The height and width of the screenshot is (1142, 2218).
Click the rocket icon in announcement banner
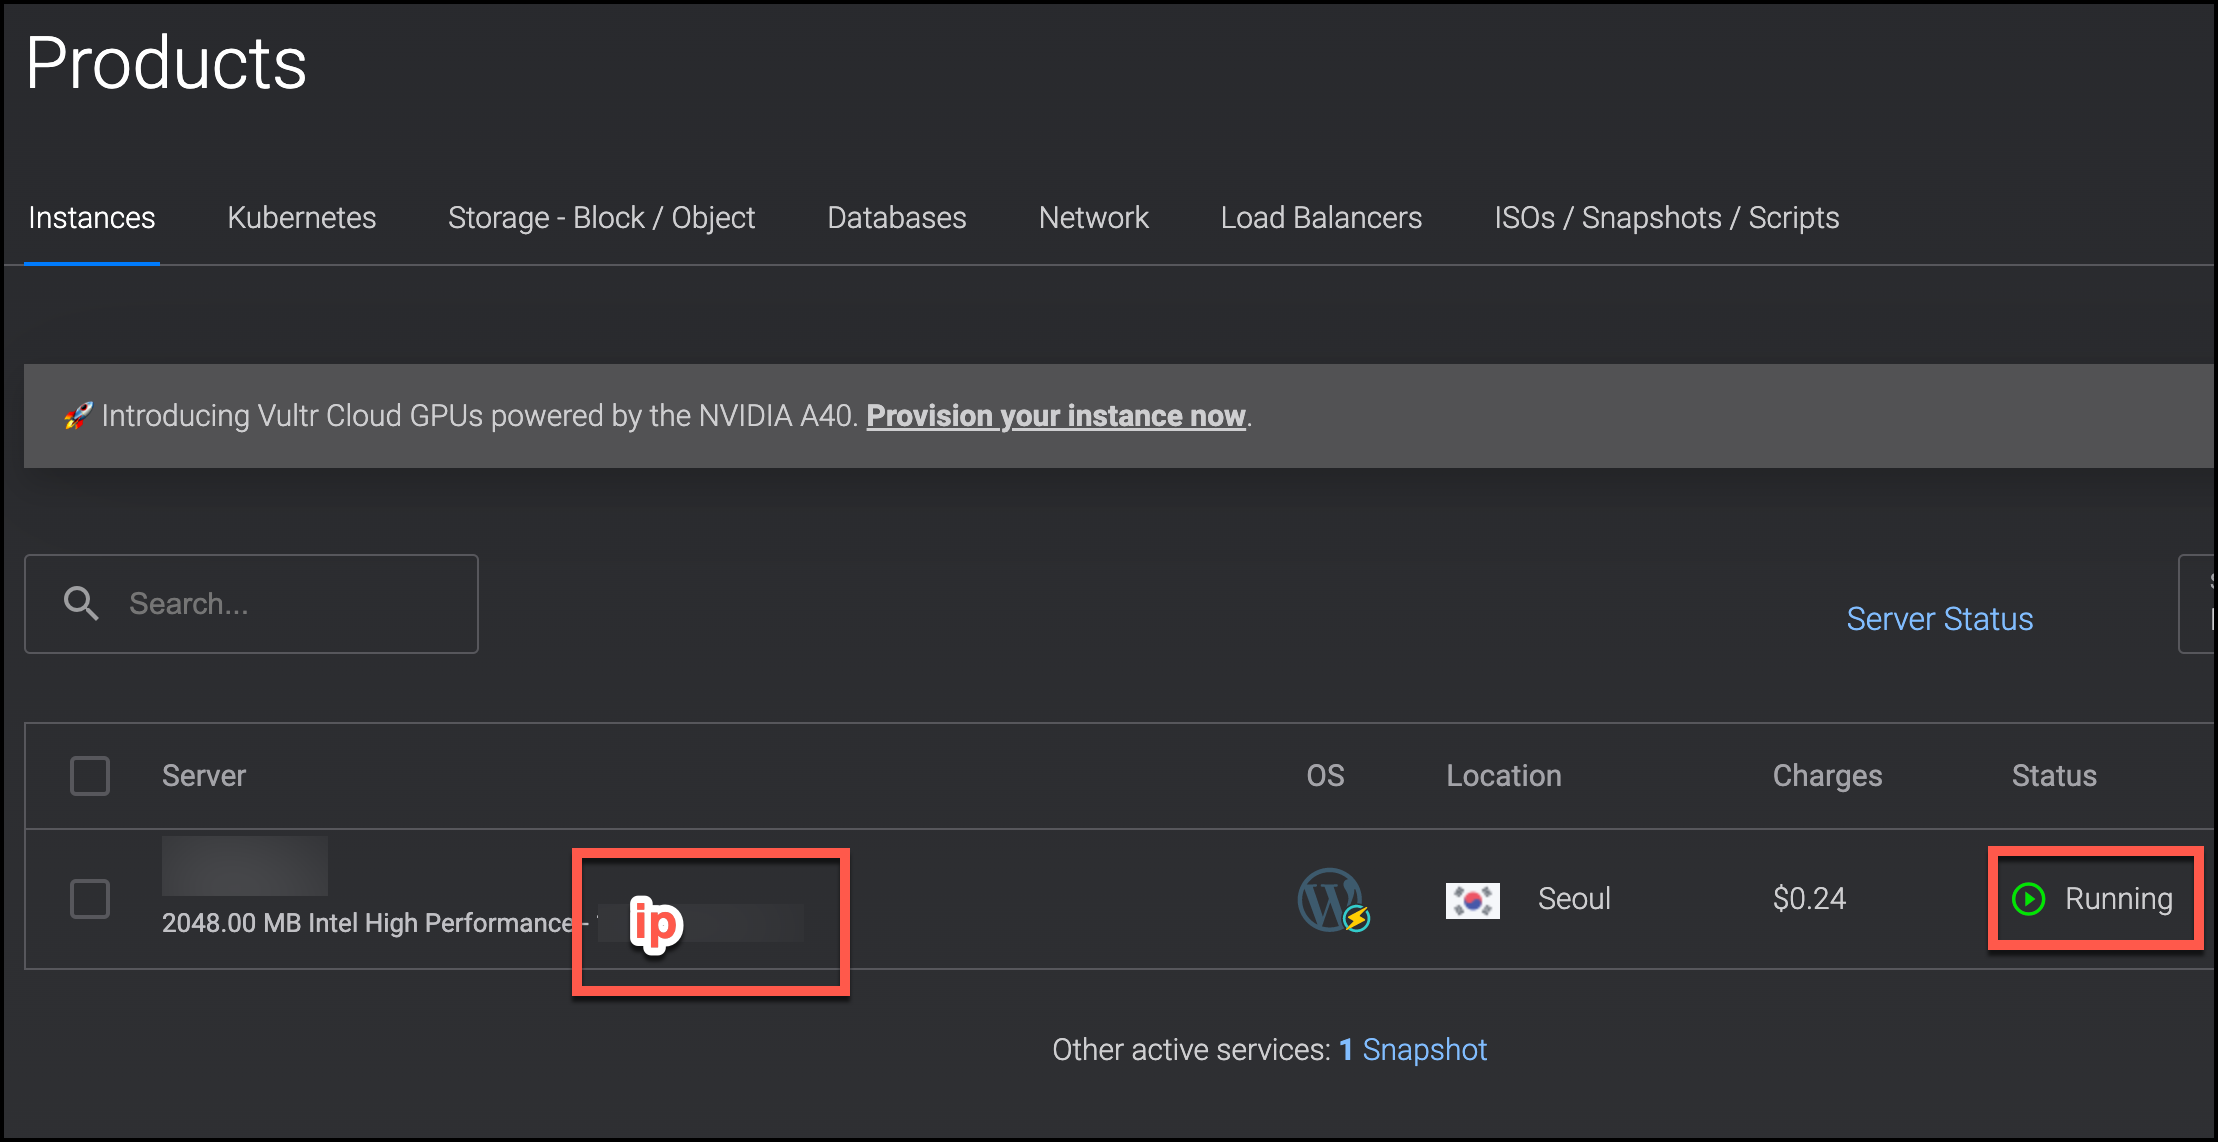pyautogui.click(x=78, y=415)
